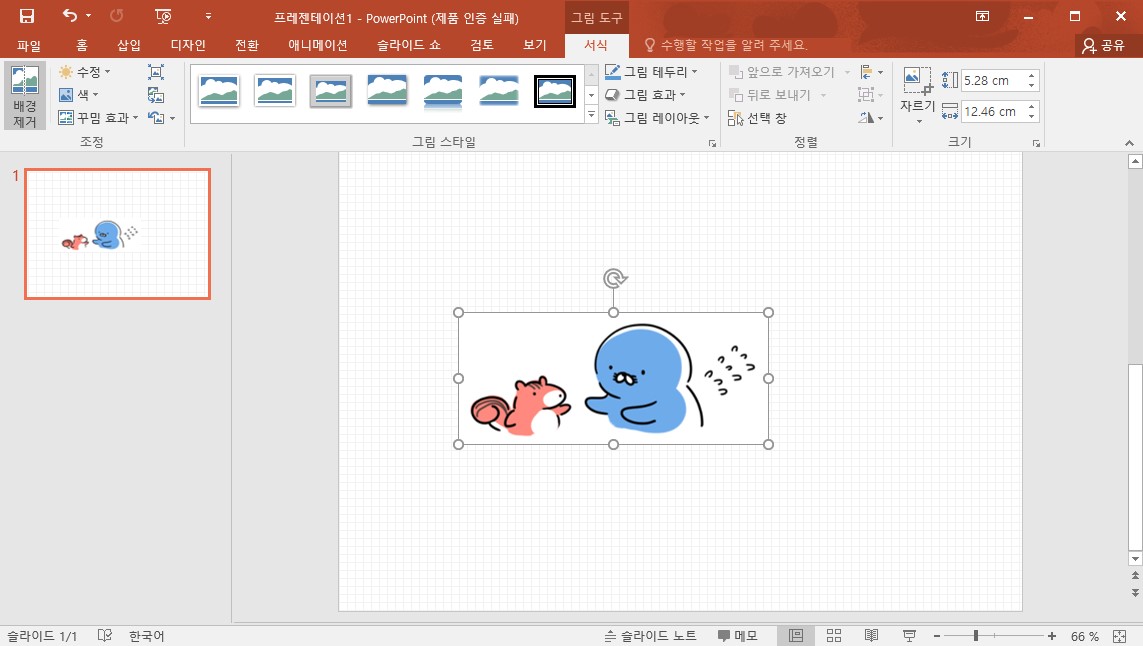Click 배경 제거 remove background button
1143x646 pixels.
[x=25, y=96]
